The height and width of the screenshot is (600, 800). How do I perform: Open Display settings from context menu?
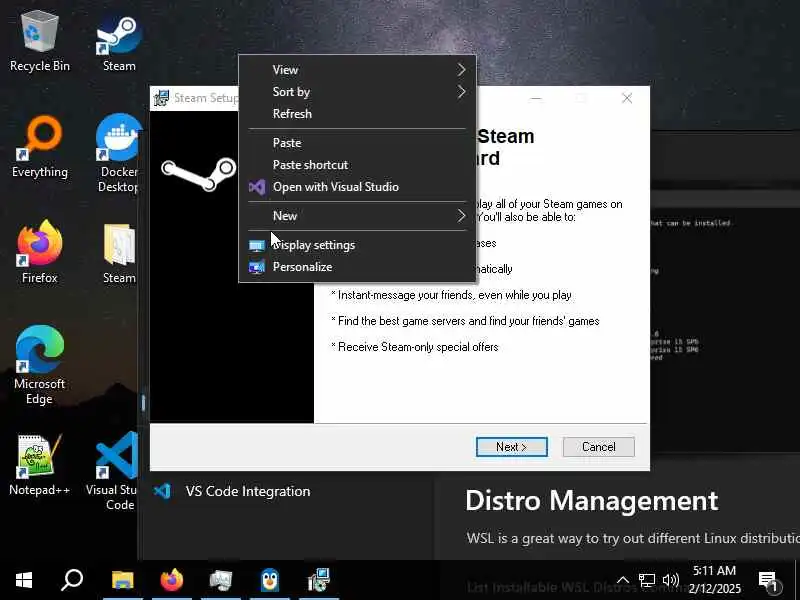click(x=357, y=245)
